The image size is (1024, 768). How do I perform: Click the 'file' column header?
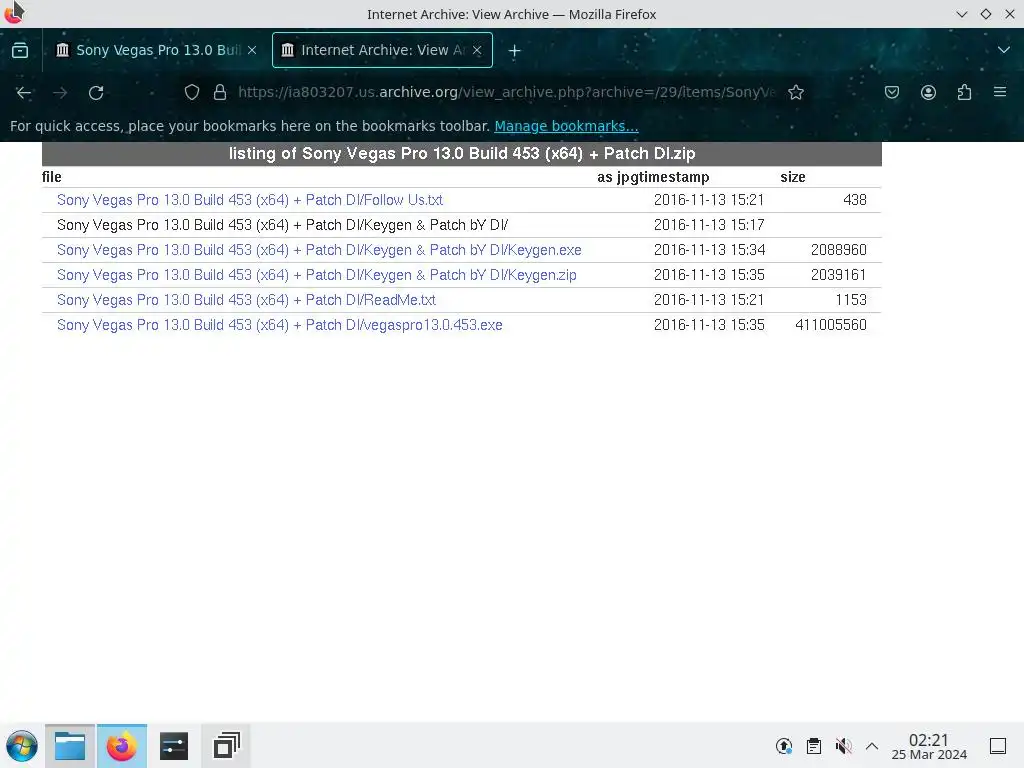[x=52, y=177]
